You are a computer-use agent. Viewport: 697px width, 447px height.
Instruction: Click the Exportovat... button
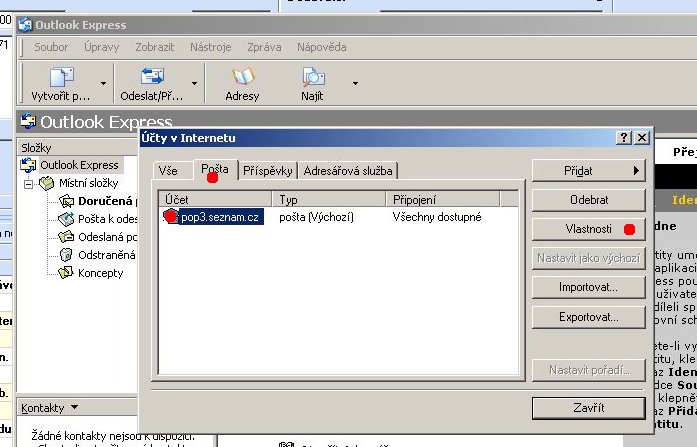tap(589, 317)
